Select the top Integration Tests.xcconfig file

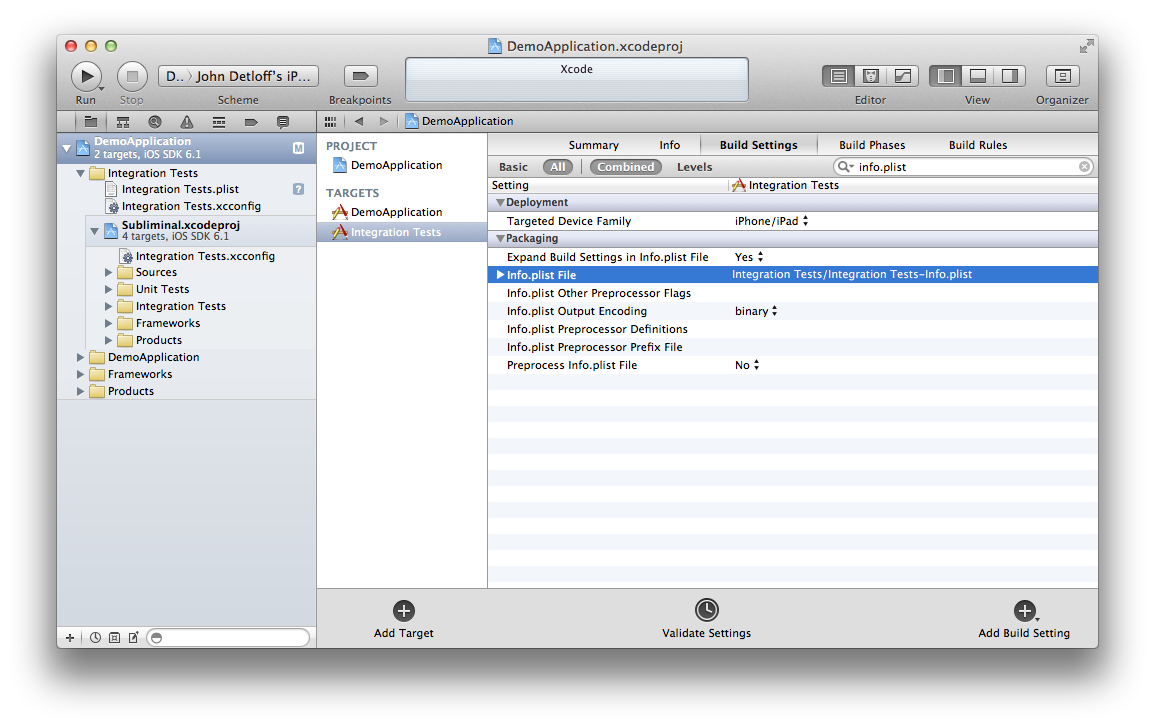coord(191,206)
